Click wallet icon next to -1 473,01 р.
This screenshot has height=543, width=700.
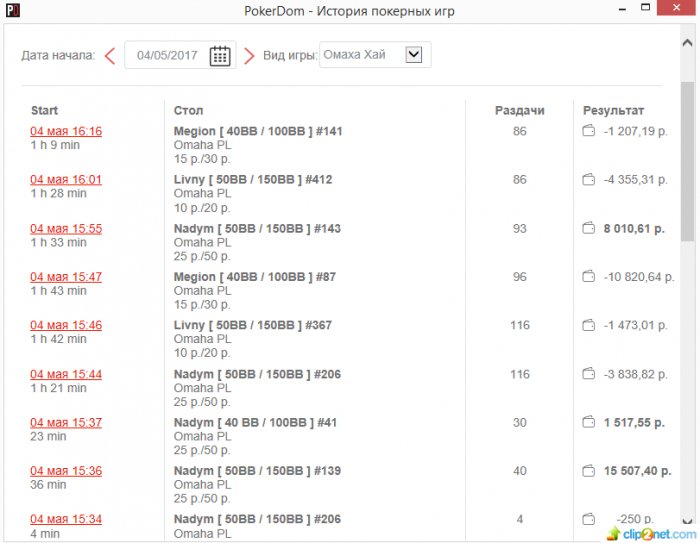click(589, 325)
